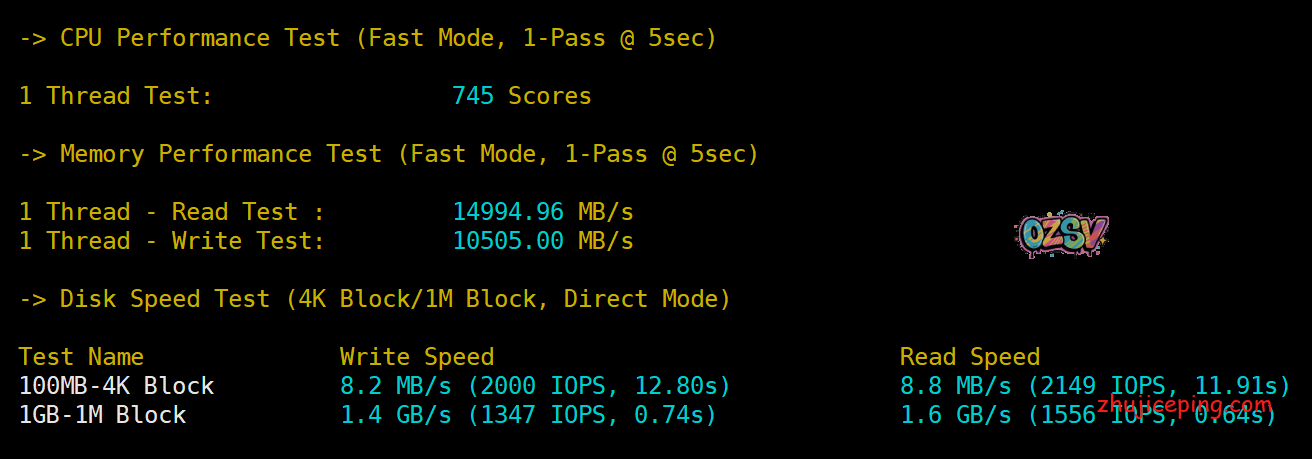Click the "Write Speed" column header
The width and height of the screenshot is (1312, 459).
point(417,357)
